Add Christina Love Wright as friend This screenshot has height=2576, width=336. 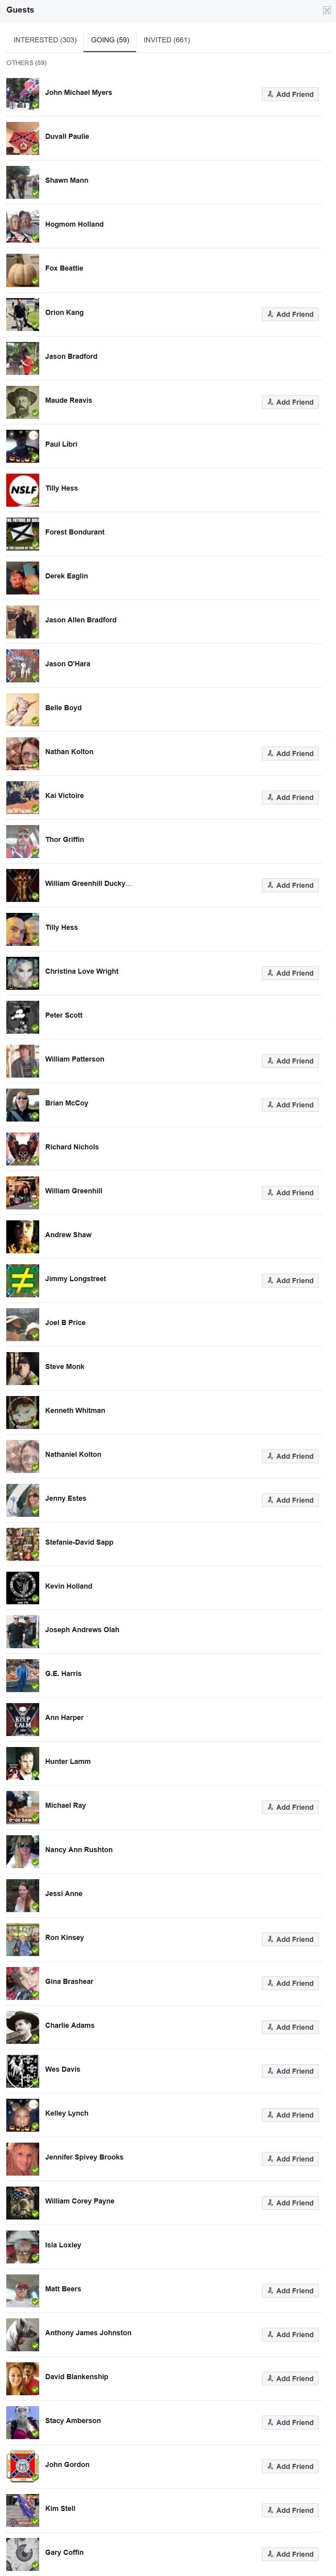coord(290,973)
